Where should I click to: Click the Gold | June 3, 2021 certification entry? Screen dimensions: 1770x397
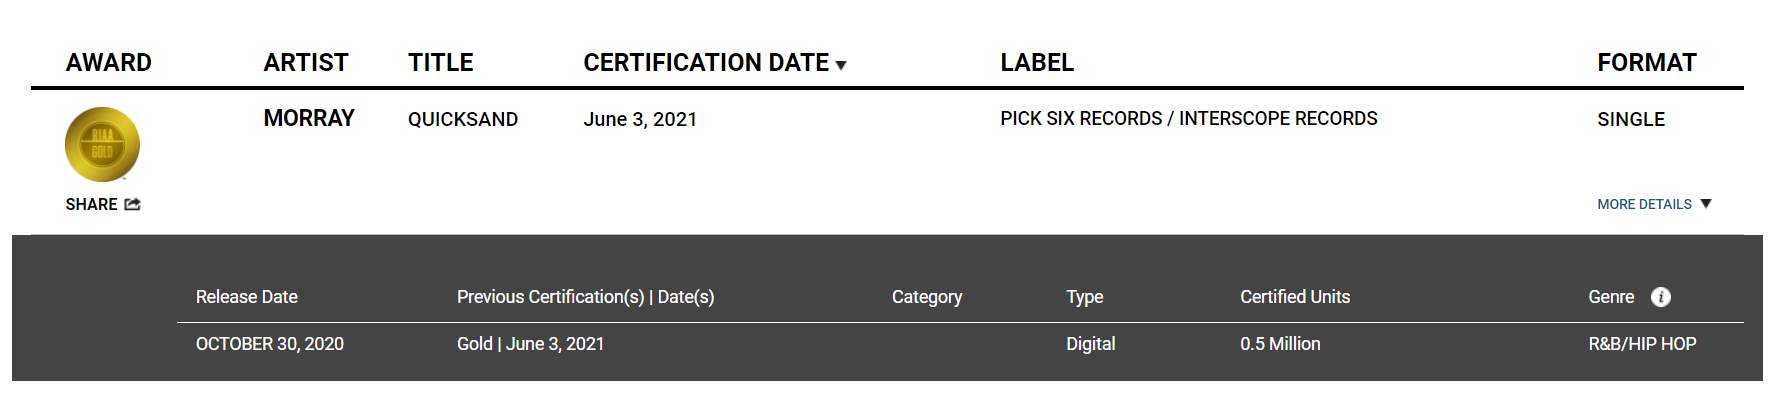click(x=530, y=344)
